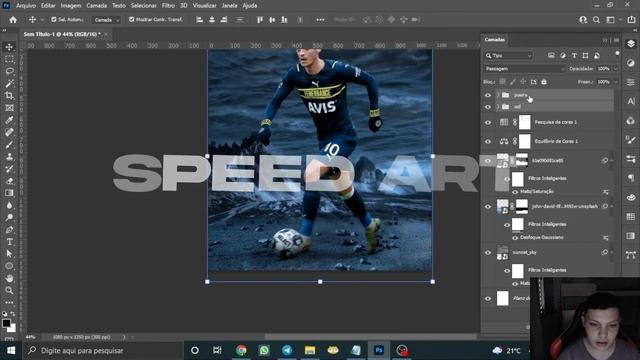The image size is (640, 360).
Task: Filter layers by pixel layers
Action: point(551,56)
